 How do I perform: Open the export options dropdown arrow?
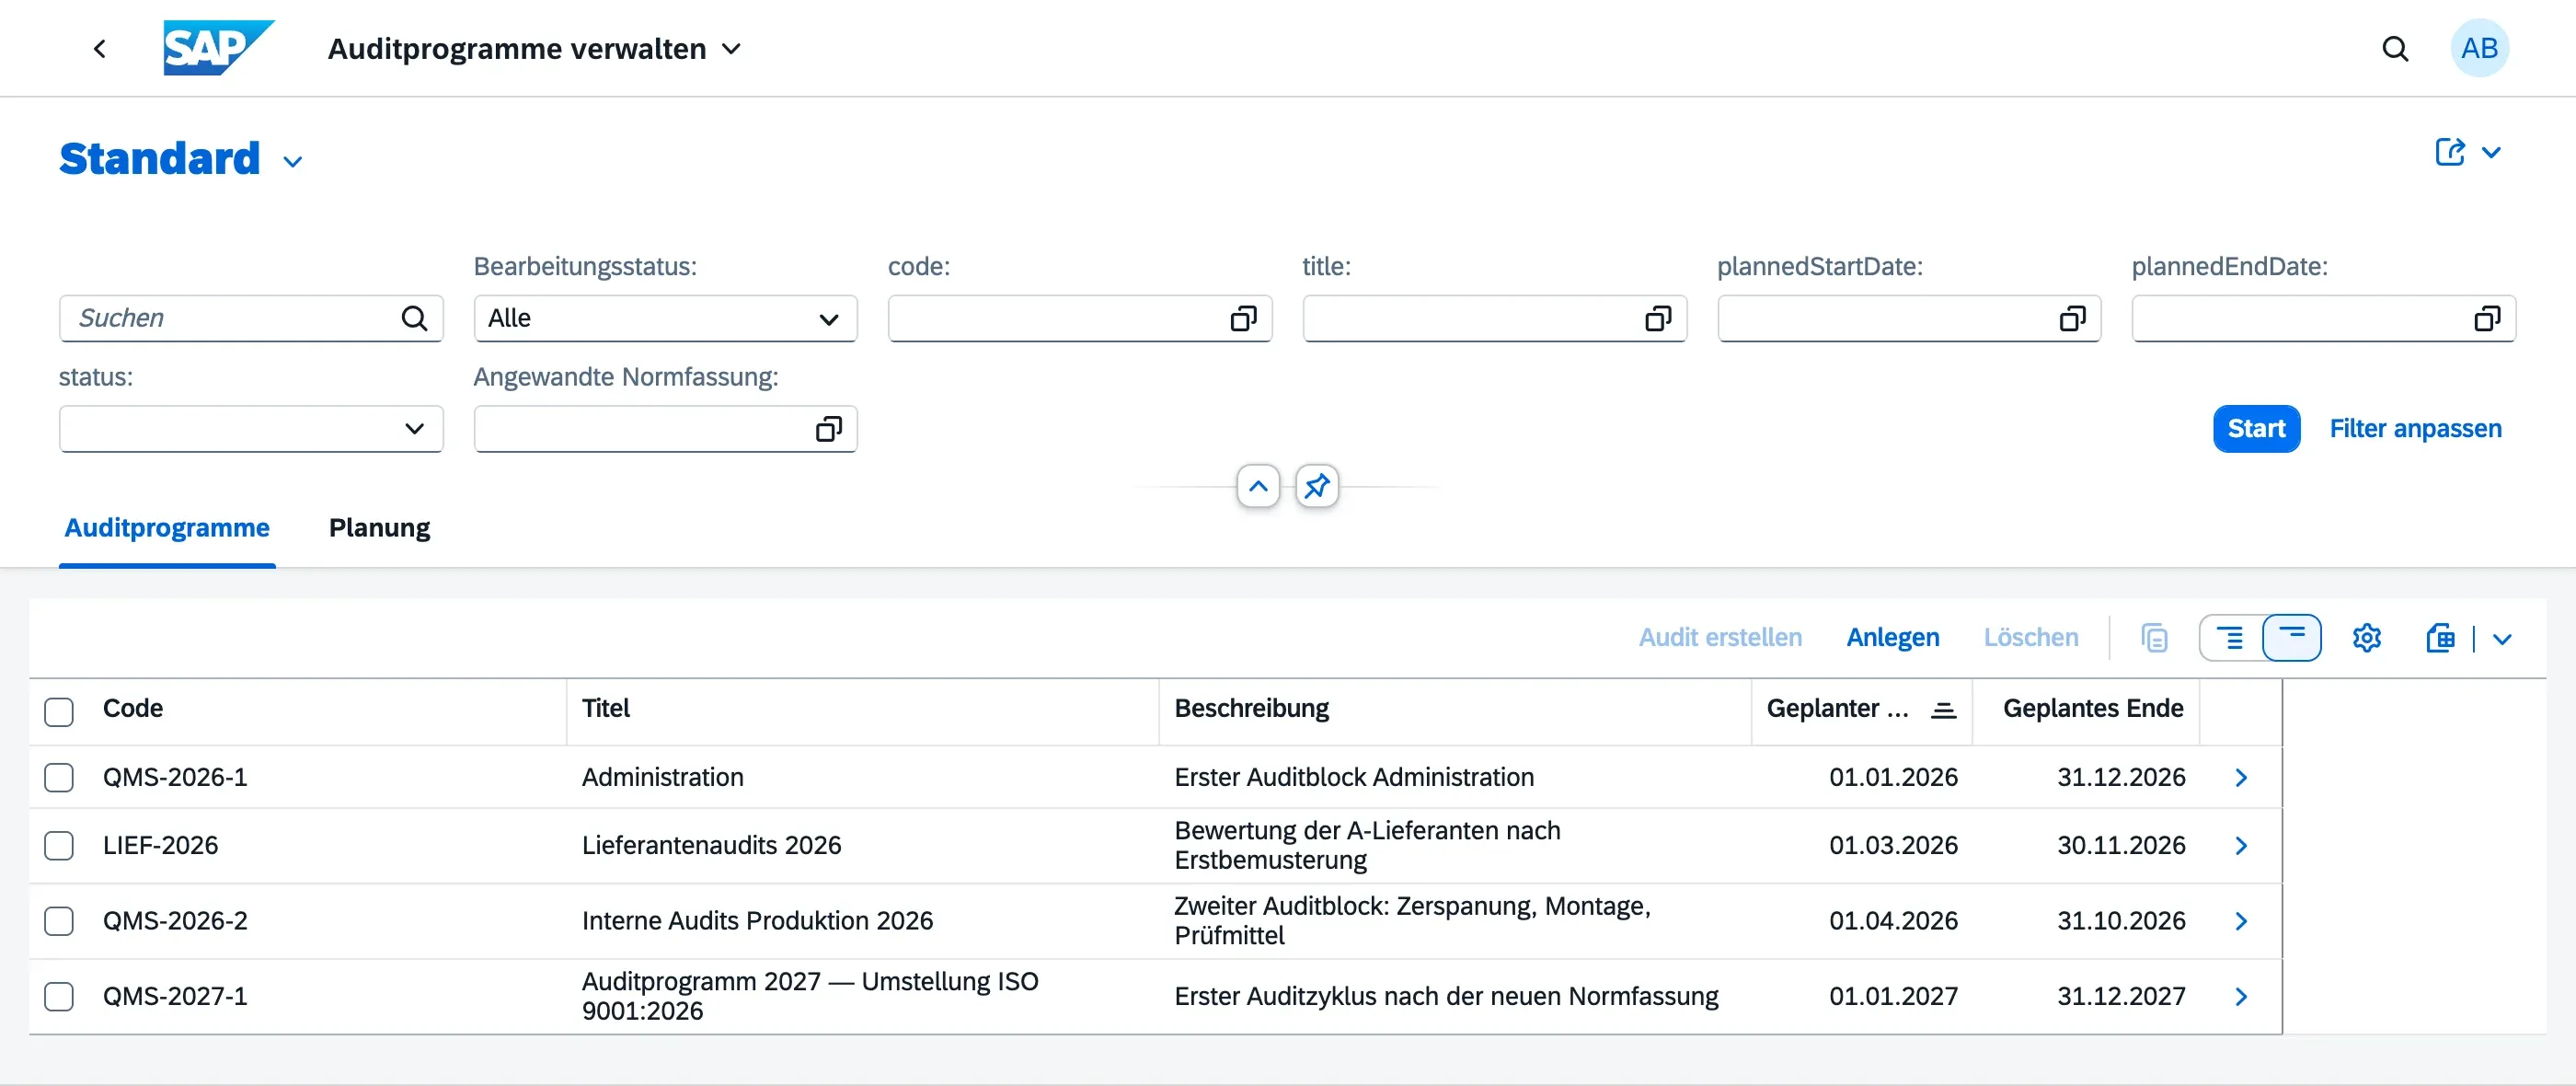click(x=2501, y=639)
